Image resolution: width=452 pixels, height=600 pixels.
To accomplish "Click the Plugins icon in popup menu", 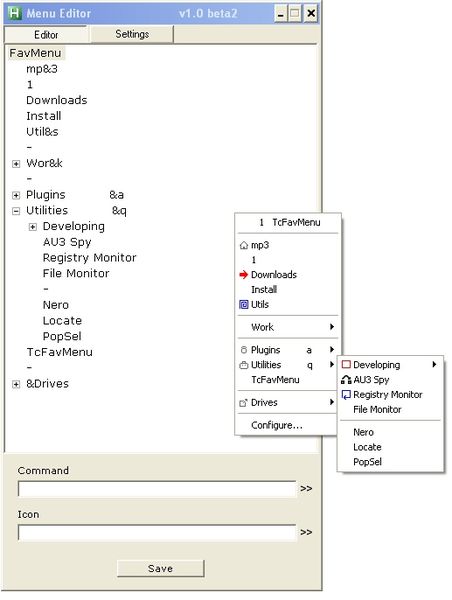I will point(243,350).
